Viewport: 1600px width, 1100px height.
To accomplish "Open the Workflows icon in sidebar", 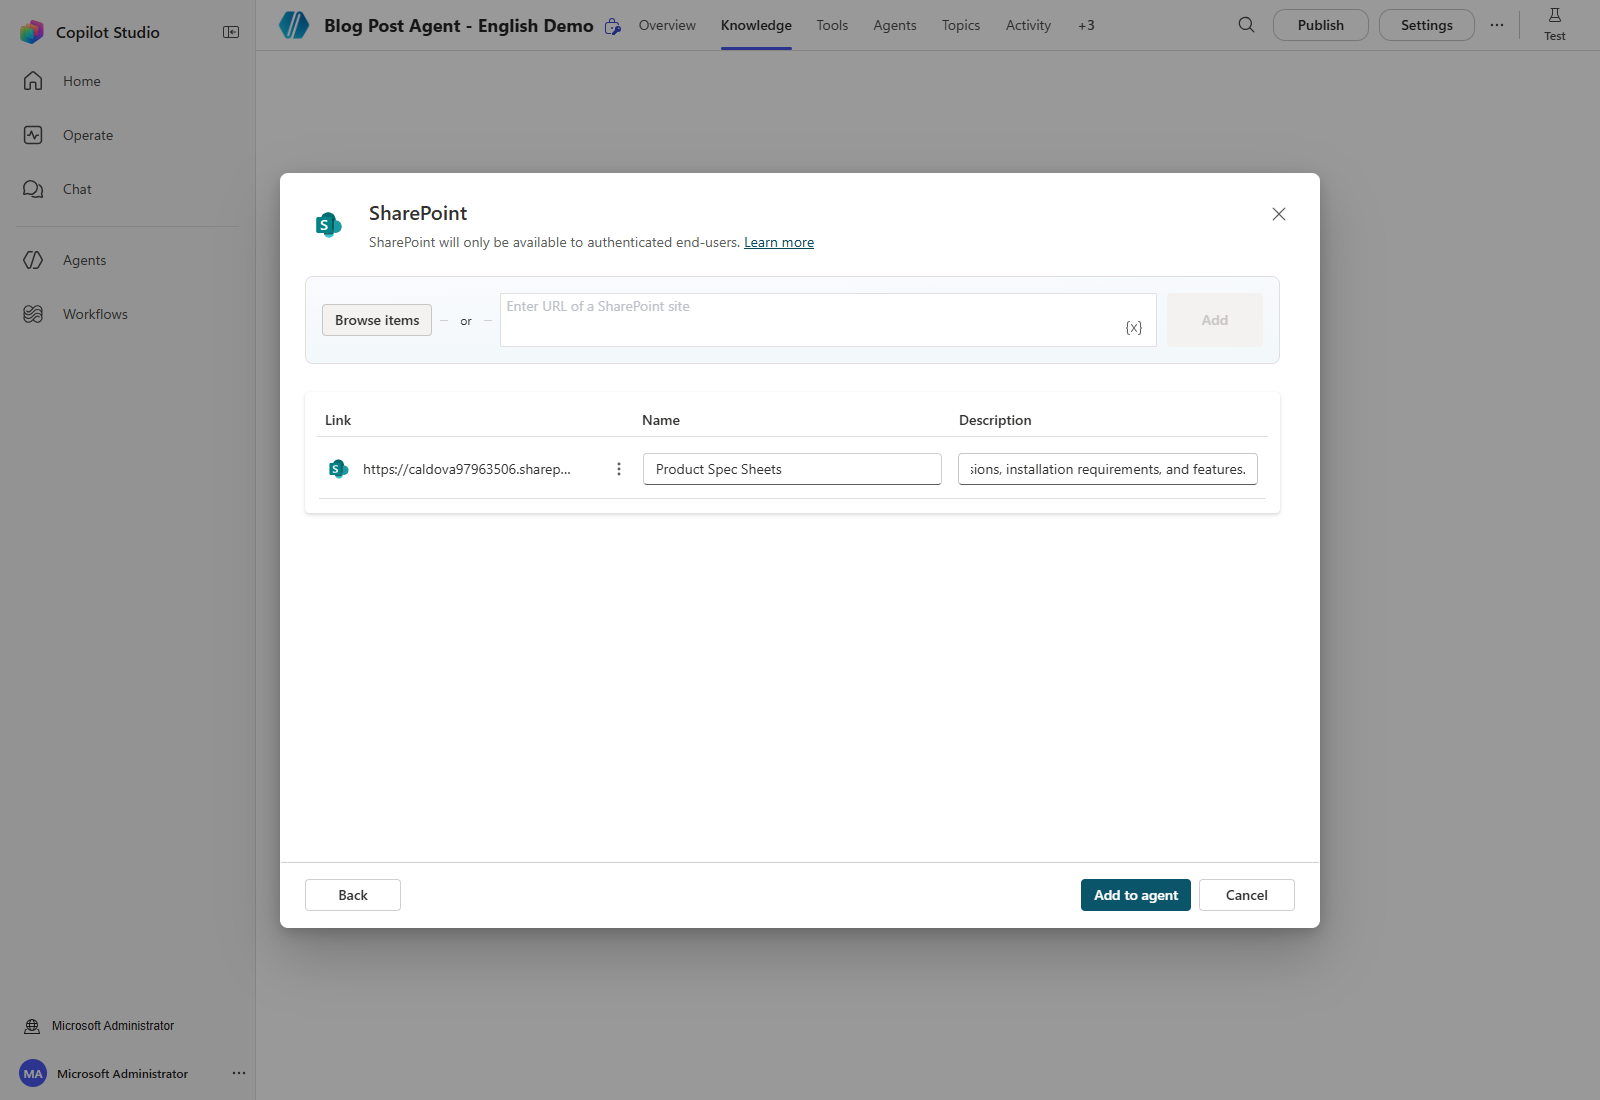I will pos(33,314).
